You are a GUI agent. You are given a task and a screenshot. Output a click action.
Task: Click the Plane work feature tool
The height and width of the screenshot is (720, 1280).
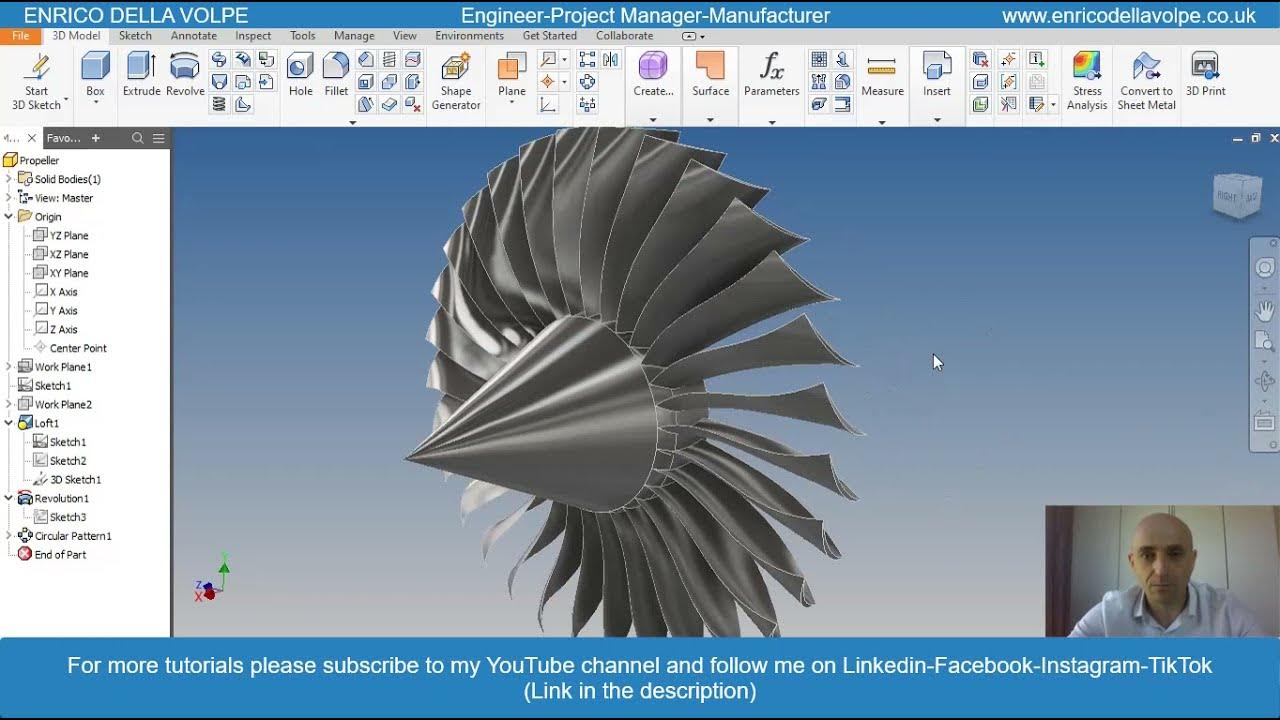512,75
